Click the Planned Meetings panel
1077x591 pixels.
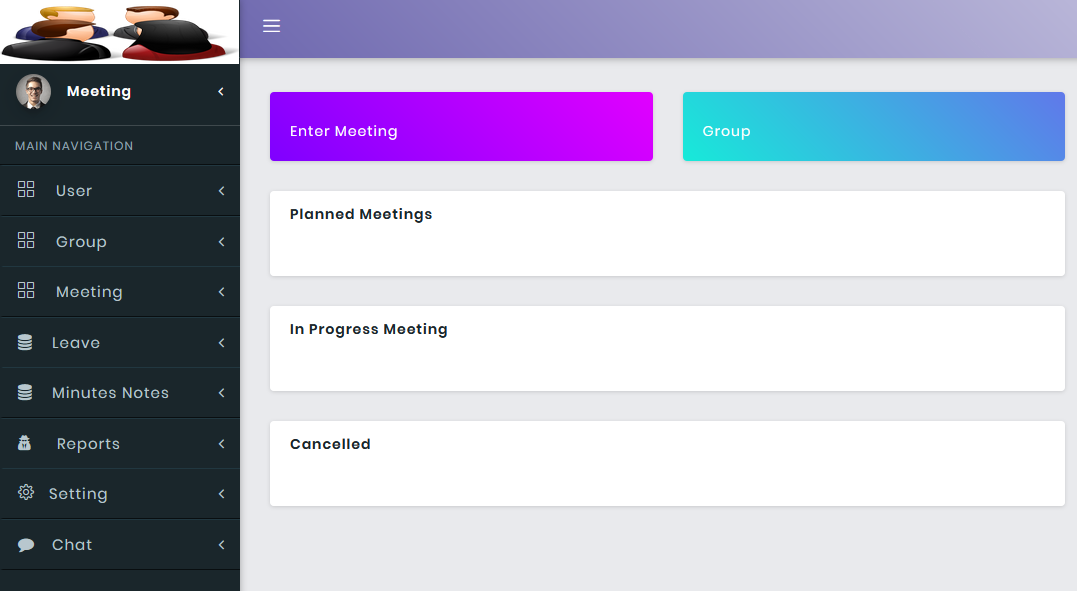click(667, 233)
